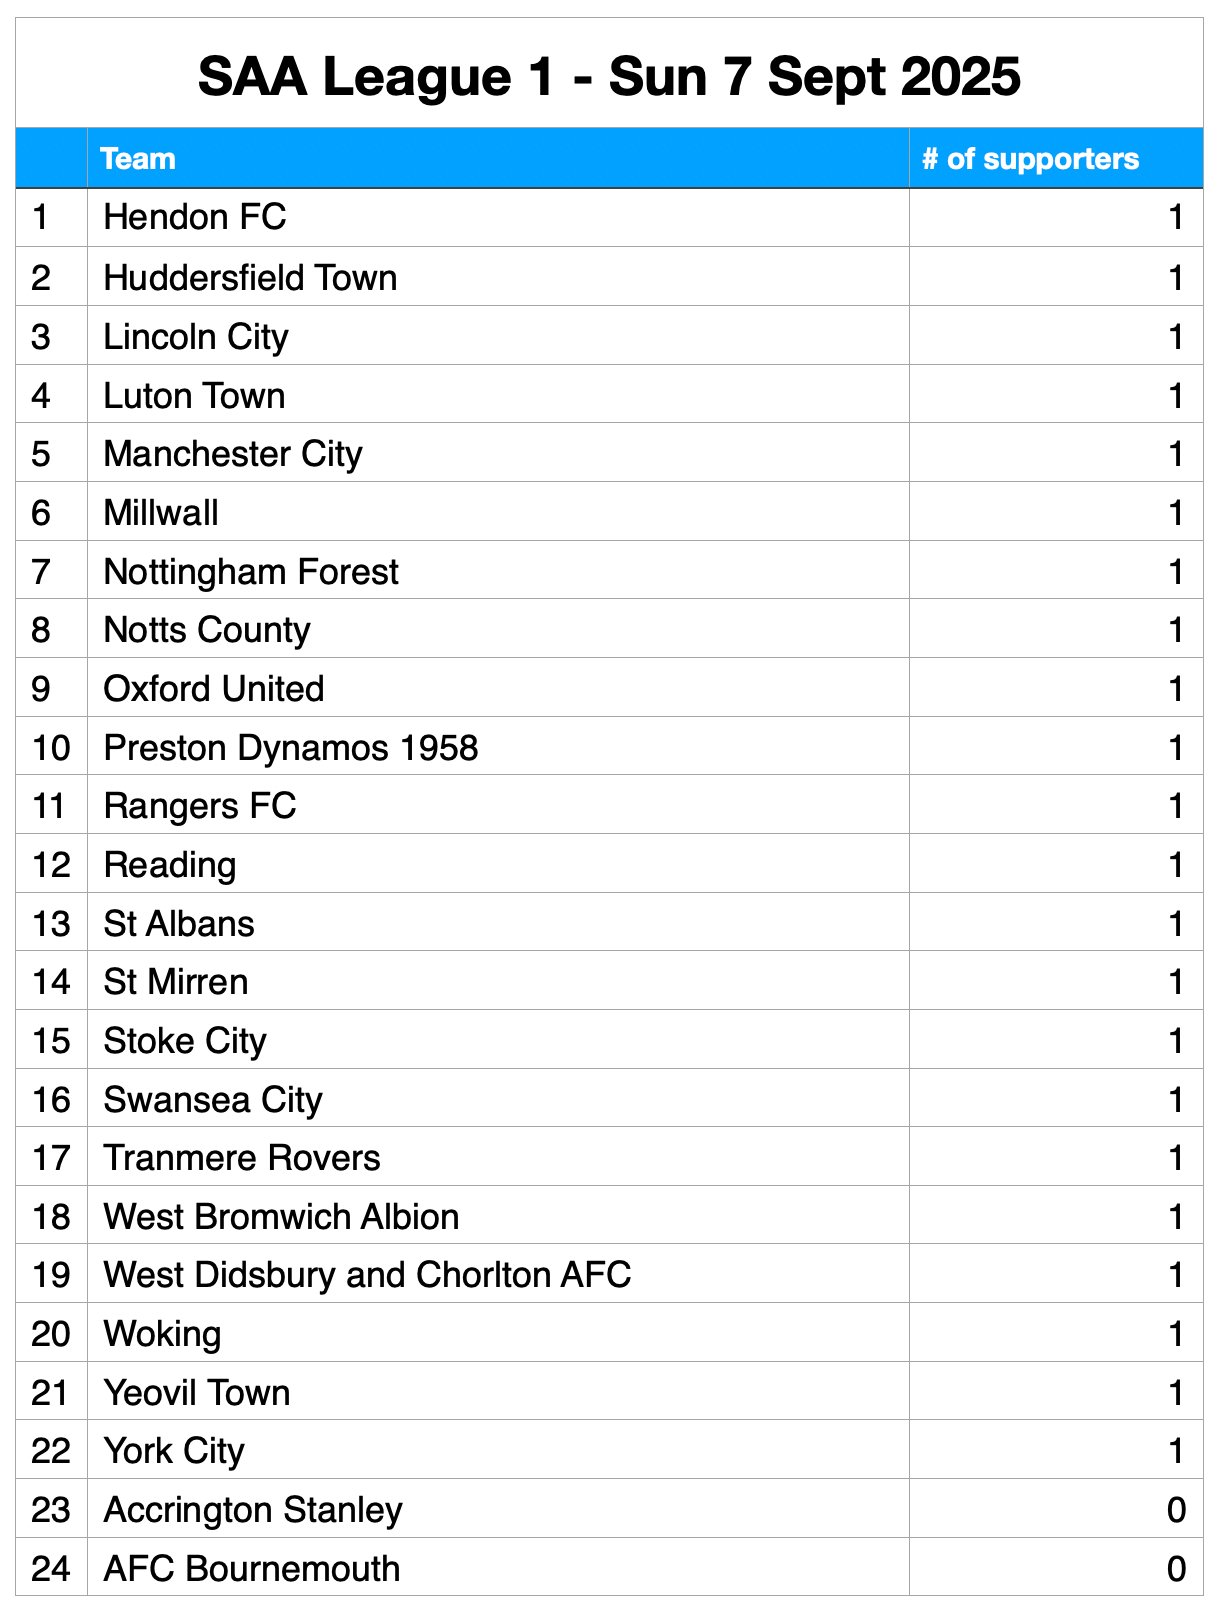
Task: Click the Hendon FC team cell
Action: [x=195, y=217]
